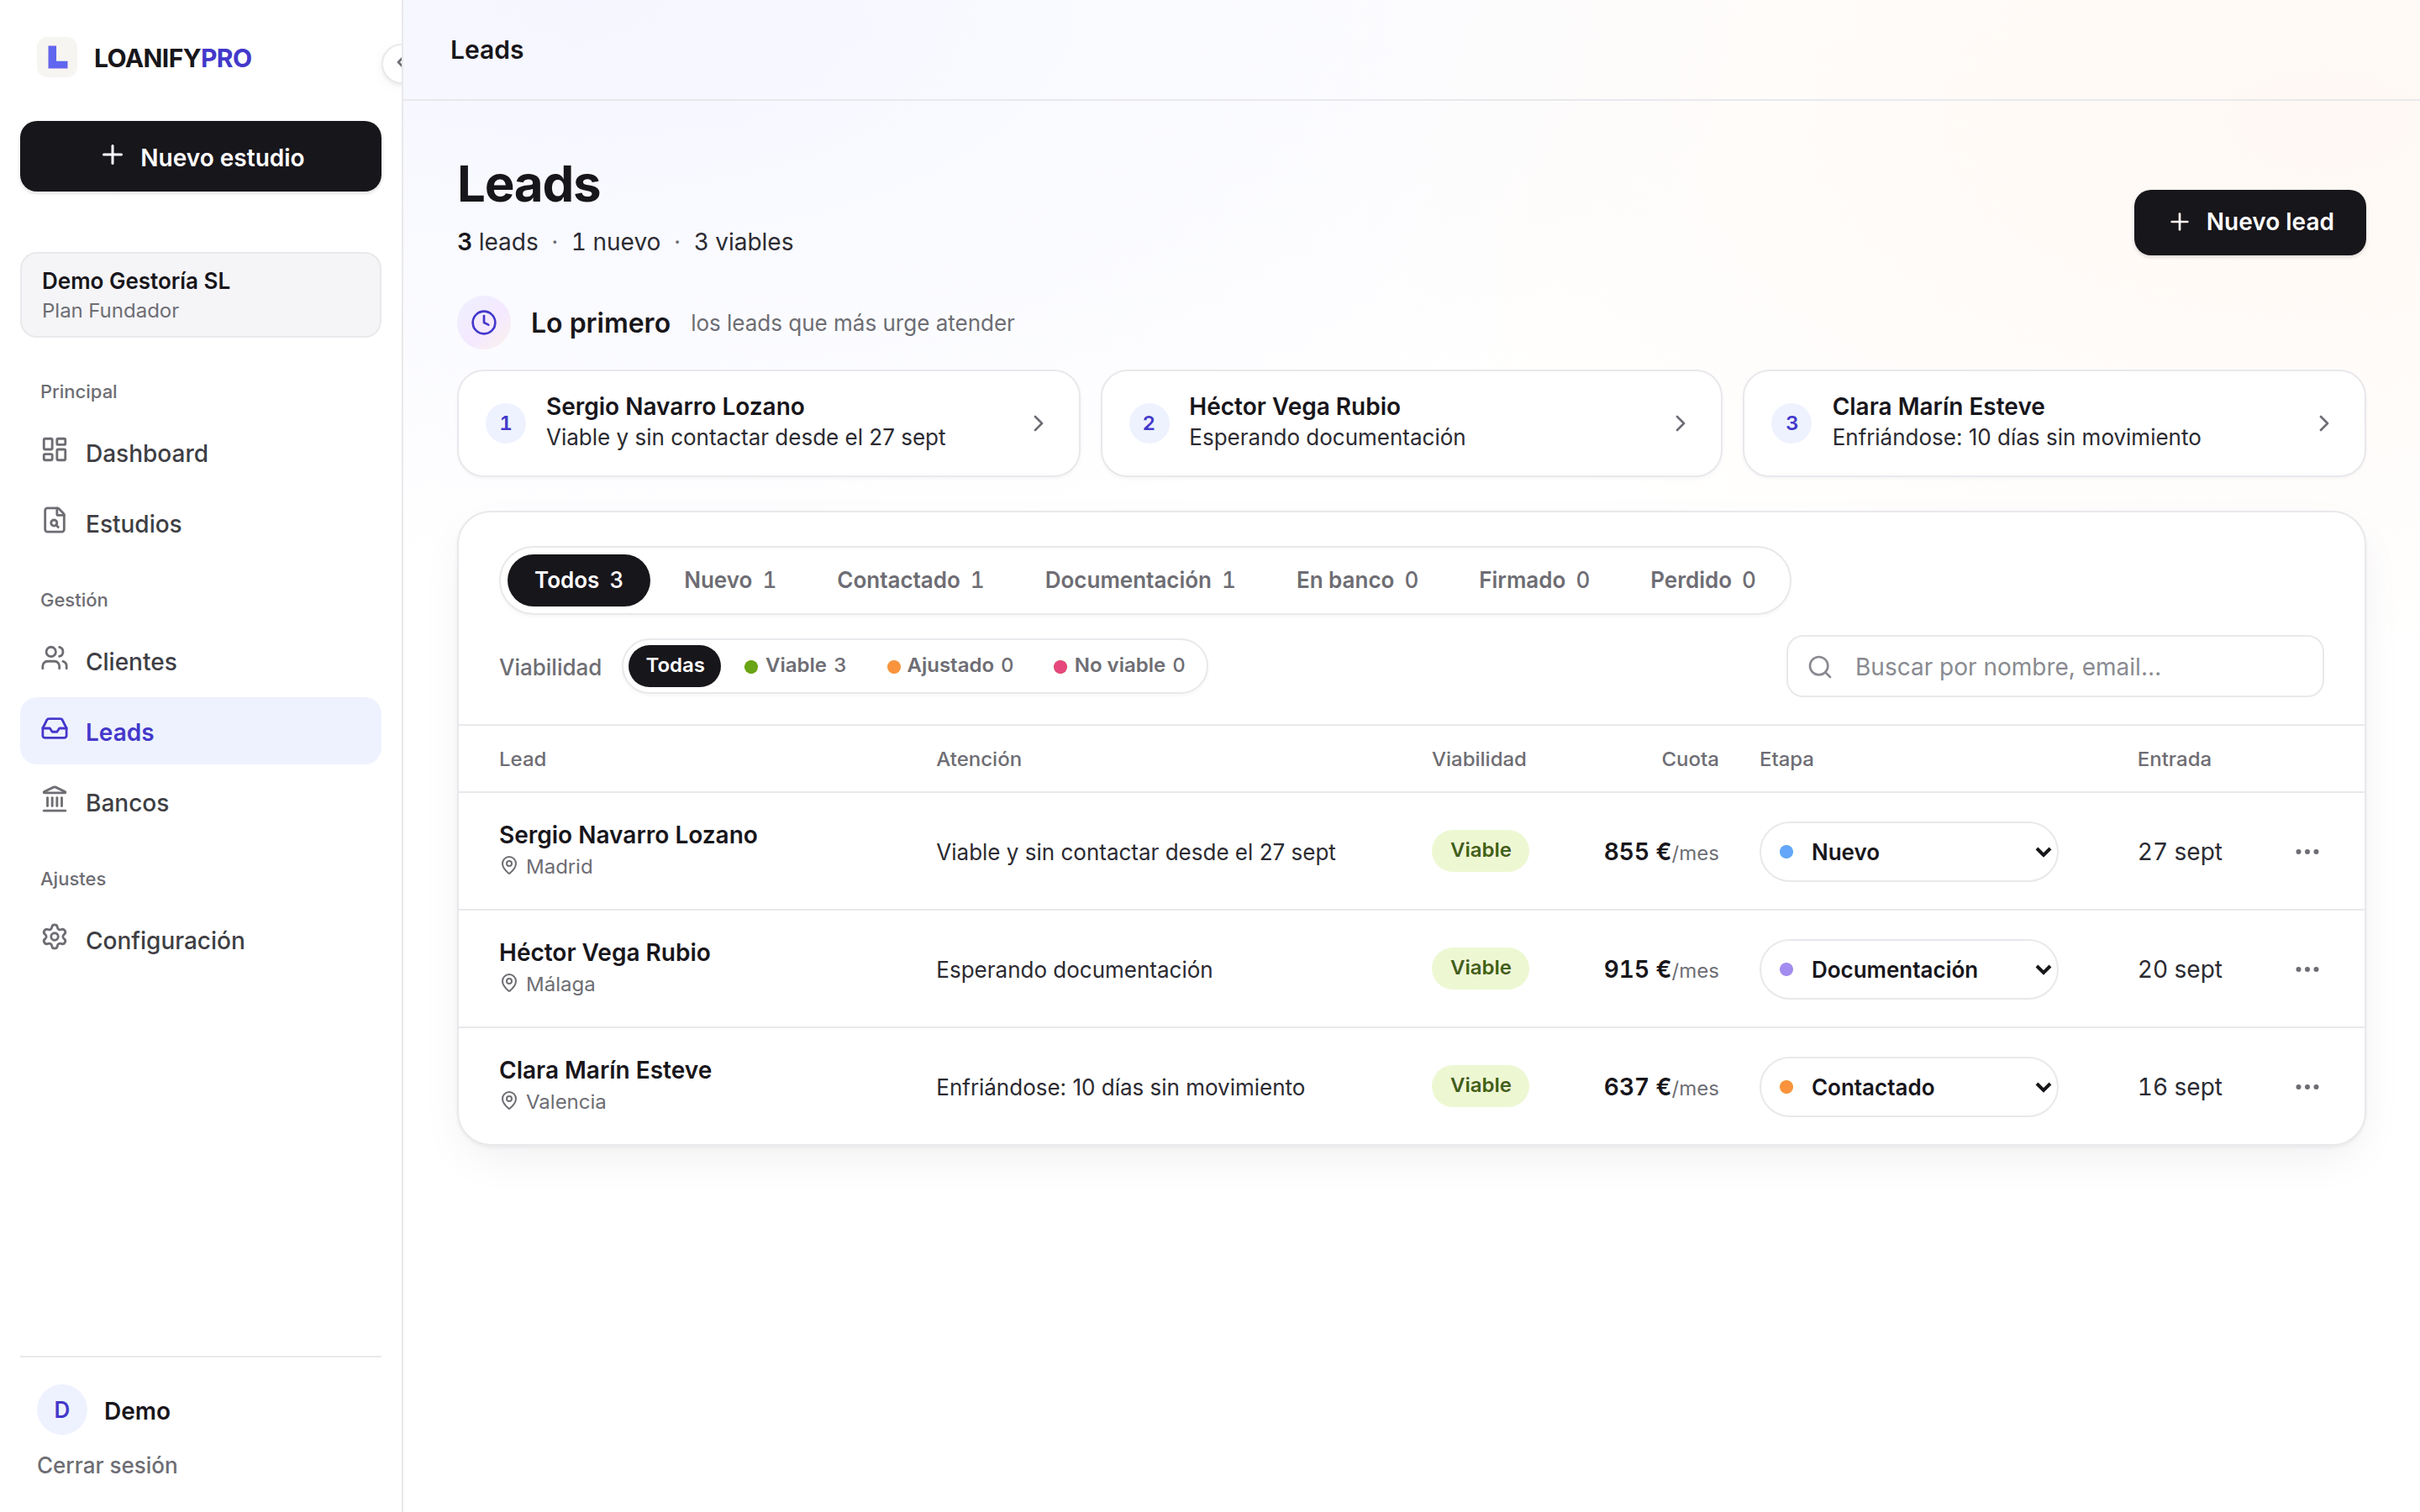Filter by Viable viability
The image size is (2420, 1512).
[x=795, y=665]
